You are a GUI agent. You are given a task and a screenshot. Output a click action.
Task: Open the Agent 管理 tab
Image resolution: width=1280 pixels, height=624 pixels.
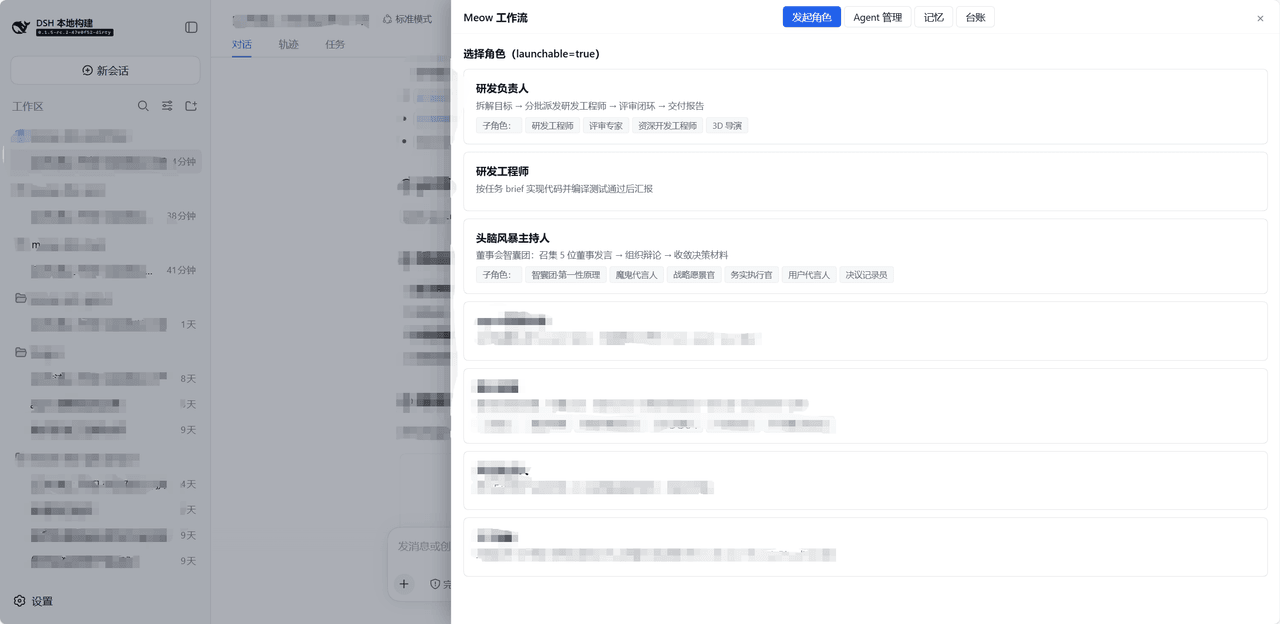pyautogui.click(x=877, y=17)
